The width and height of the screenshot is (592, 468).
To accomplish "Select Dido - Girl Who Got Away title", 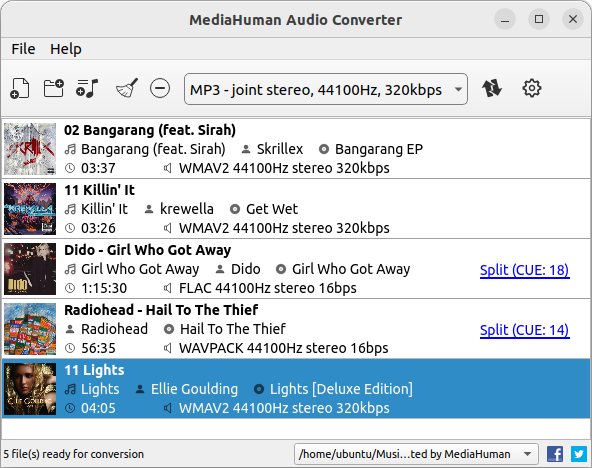I will click(148, 250).
